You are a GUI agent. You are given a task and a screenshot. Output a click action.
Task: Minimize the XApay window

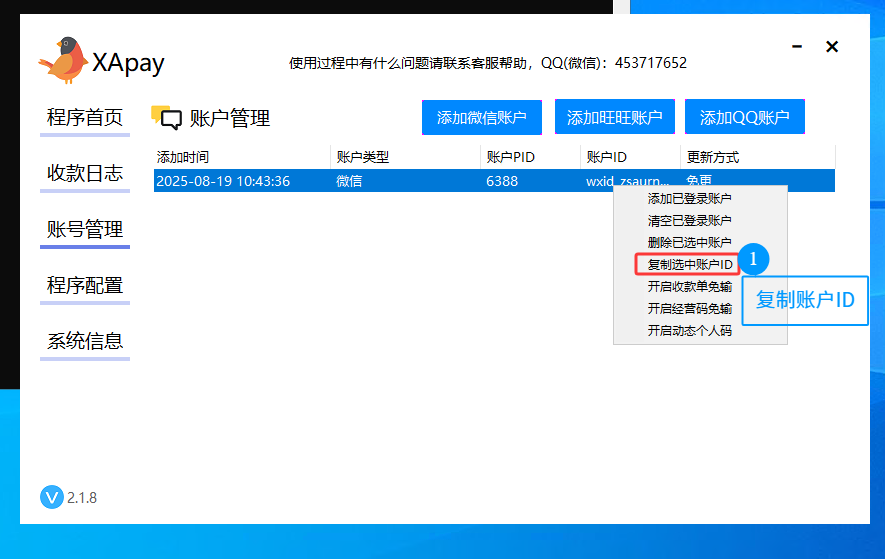(797, 47)
